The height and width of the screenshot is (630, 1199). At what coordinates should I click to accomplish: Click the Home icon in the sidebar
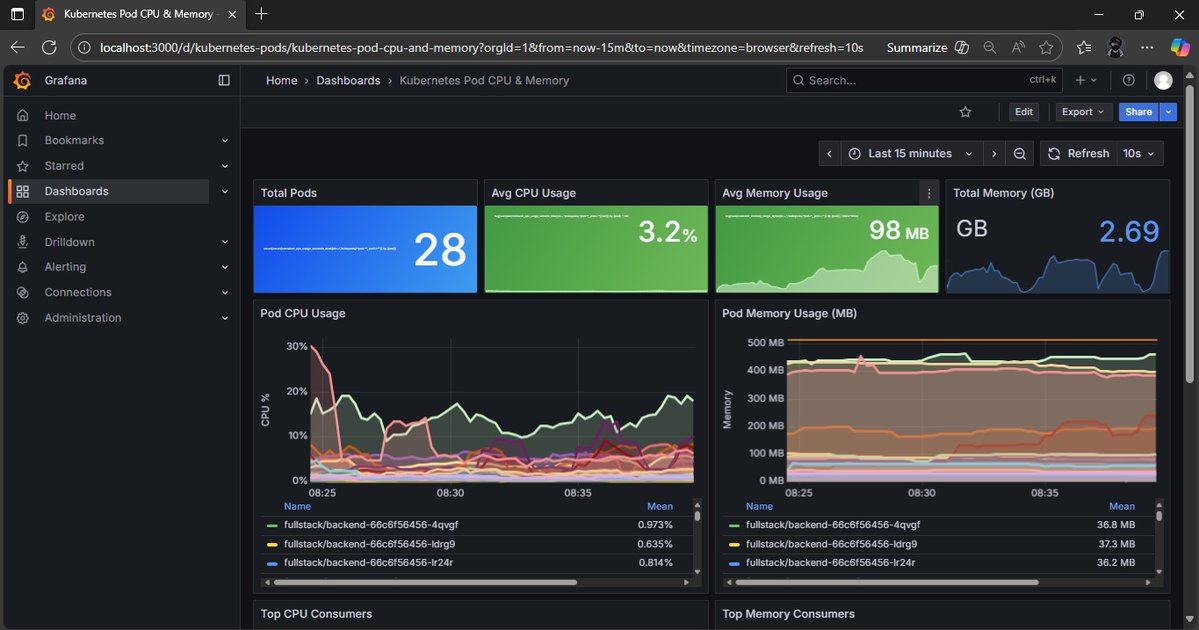23,115
